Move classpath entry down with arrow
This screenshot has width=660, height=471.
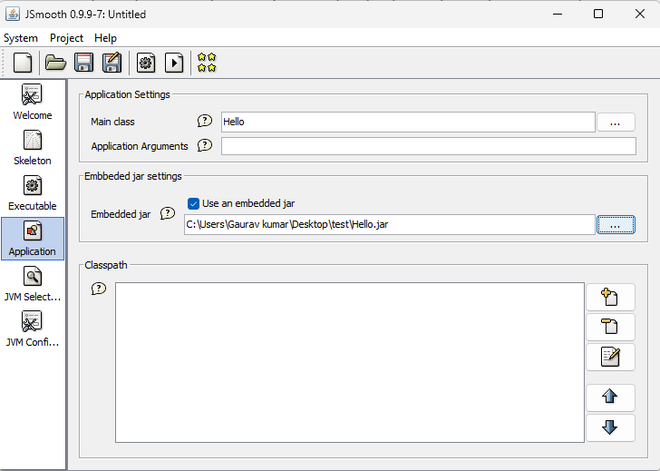click(x=610, y=427)
